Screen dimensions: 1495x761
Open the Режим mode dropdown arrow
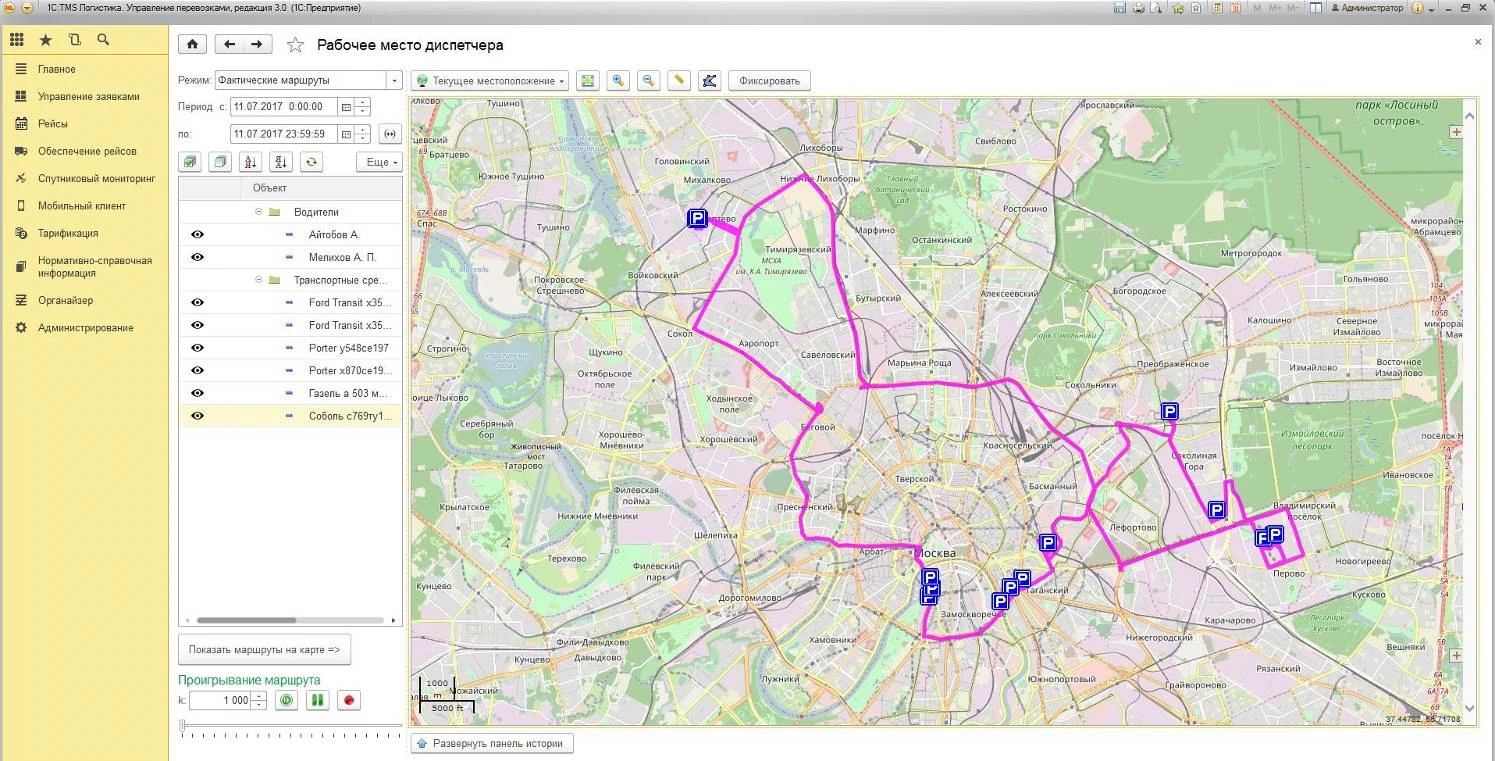click(x=394, y=80)
